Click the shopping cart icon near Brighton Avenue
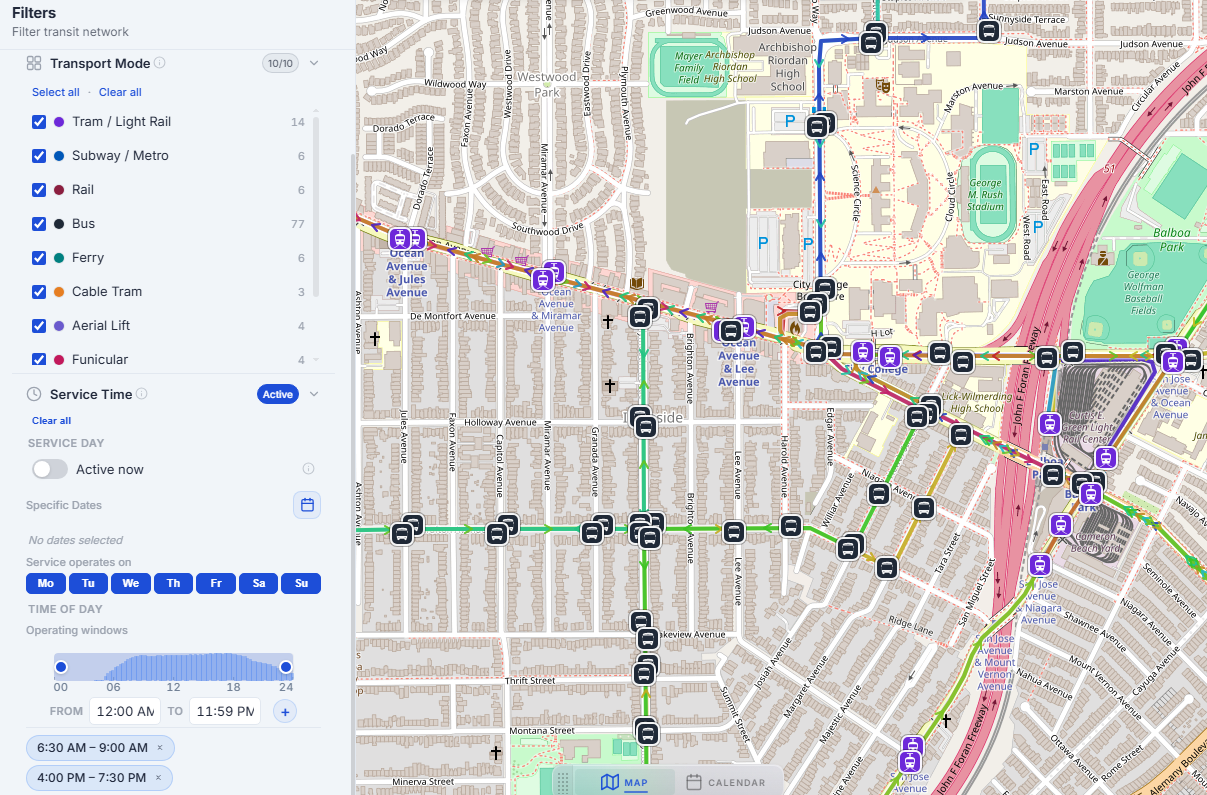 (x=711, y=307)
